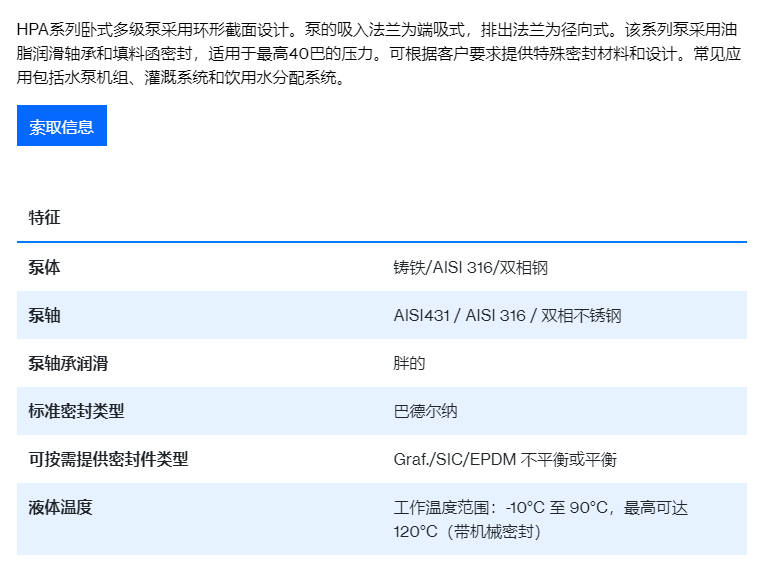Image resolution: width=777 pixels, height=580 pixels.
Task: Select the 特征 tab heading
Action: [x=44, y=217]
